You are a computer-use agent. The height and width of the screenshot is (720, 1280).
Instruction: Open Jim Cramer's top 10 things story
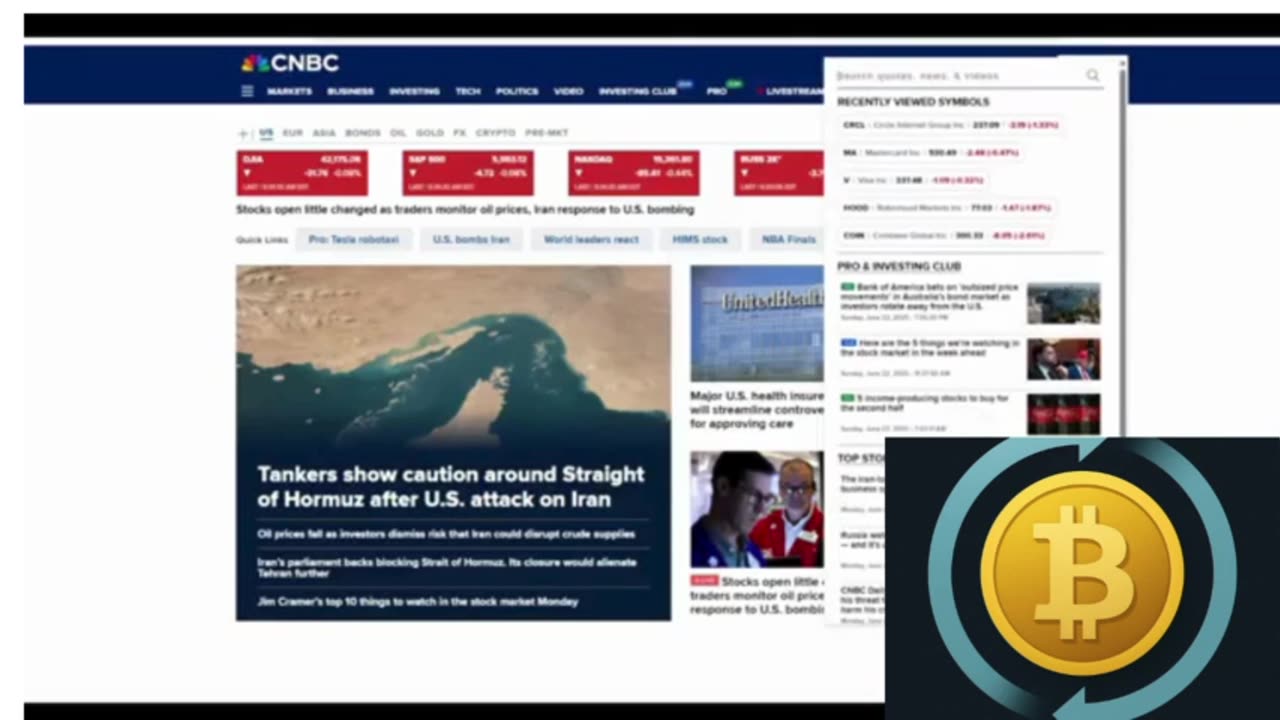[x=418, y=602]
